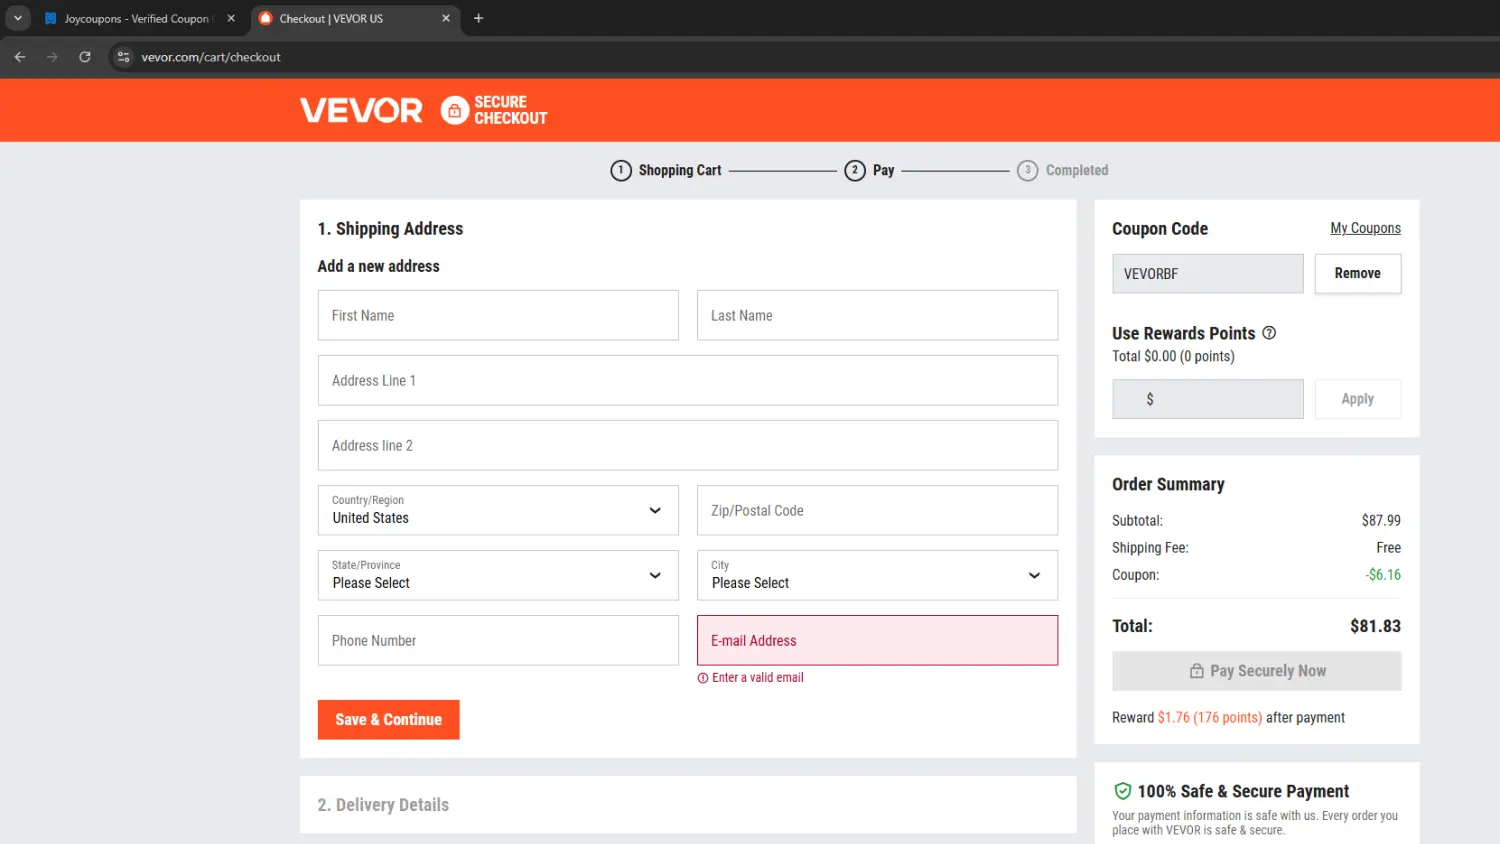Screen dimensions: 1500x844
Task: Click the VEVOR logo in header
Action: (x=361, y=110)
